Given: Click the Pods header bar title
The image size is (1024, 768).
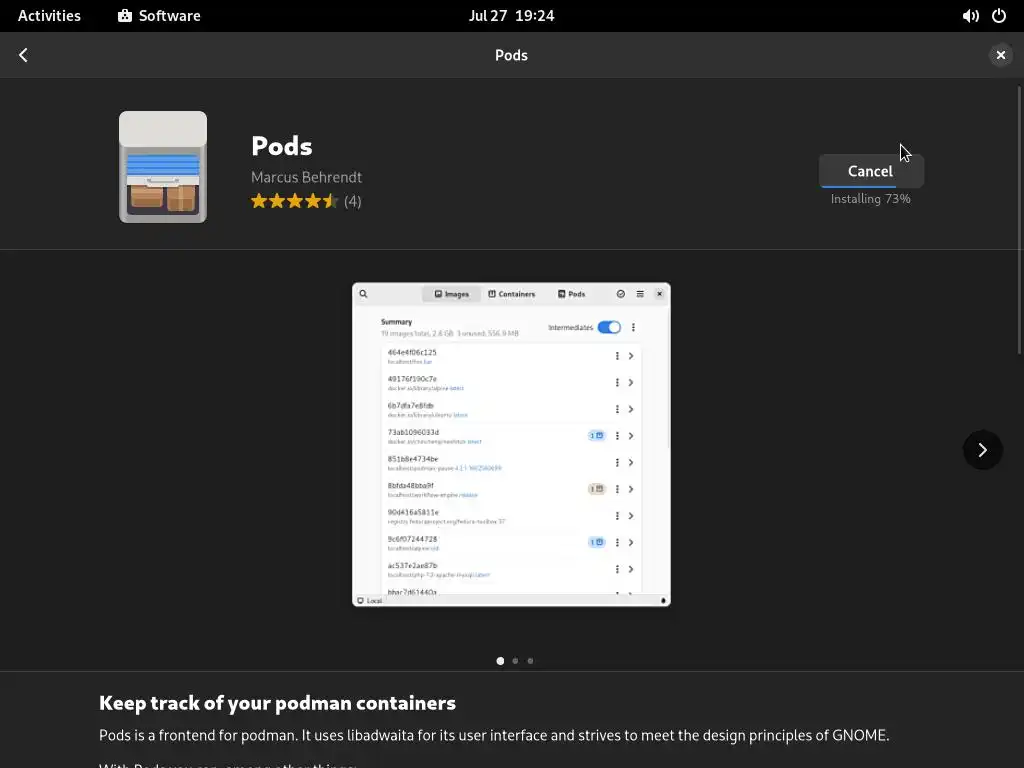Looking at the screenshot, I should (511, 55).
